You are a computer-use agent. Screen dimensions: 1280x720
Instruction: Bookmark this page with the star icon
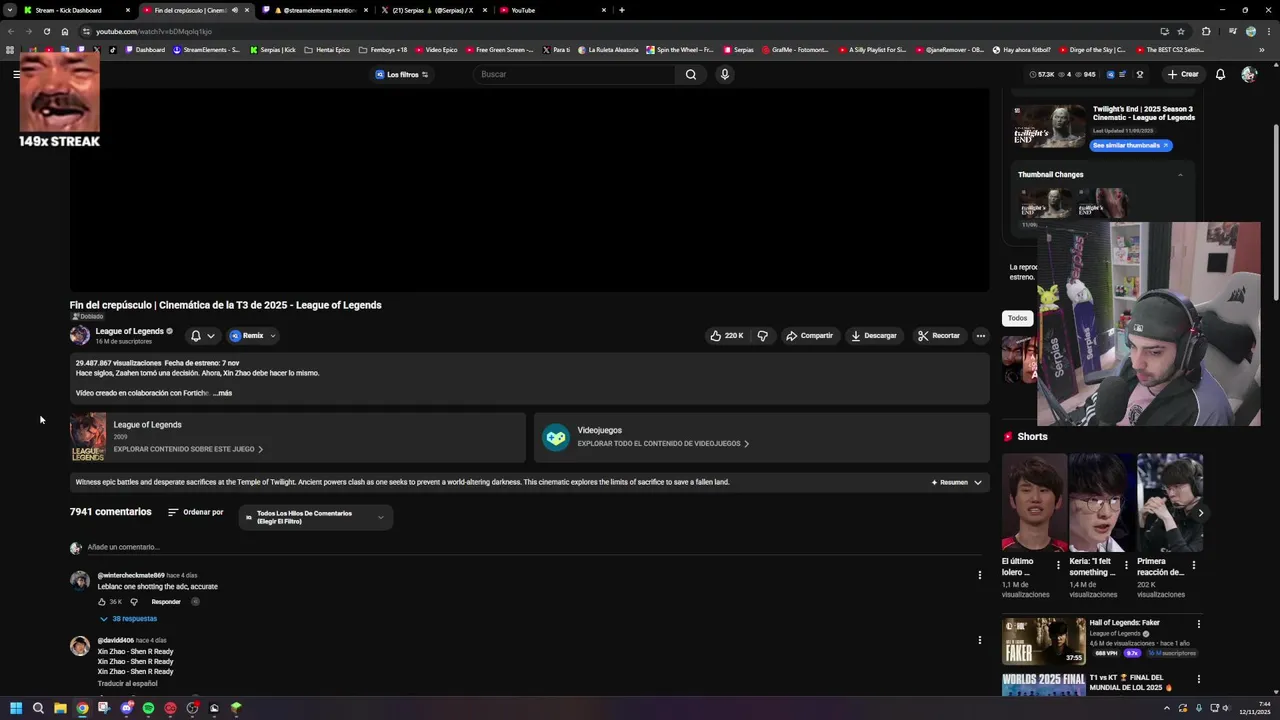click(1181, 31)
